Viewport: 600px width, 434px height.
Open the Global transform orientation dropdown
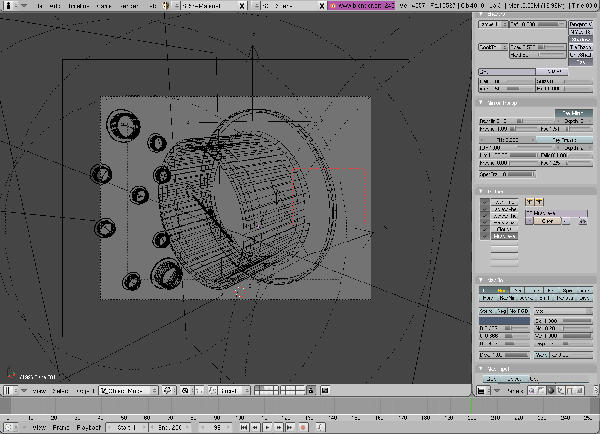(x=234, y=391)
